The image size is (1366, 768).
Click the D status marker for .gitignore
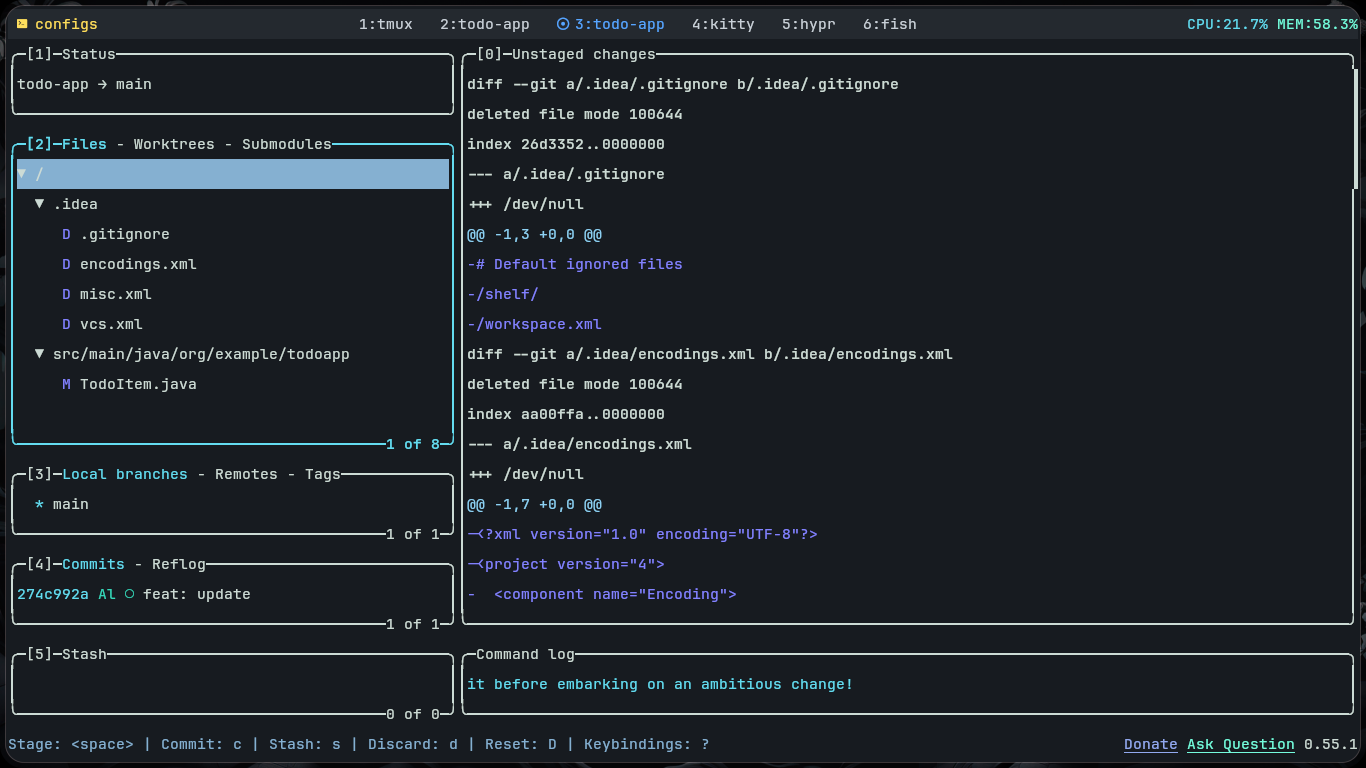[x=66, y=234]
